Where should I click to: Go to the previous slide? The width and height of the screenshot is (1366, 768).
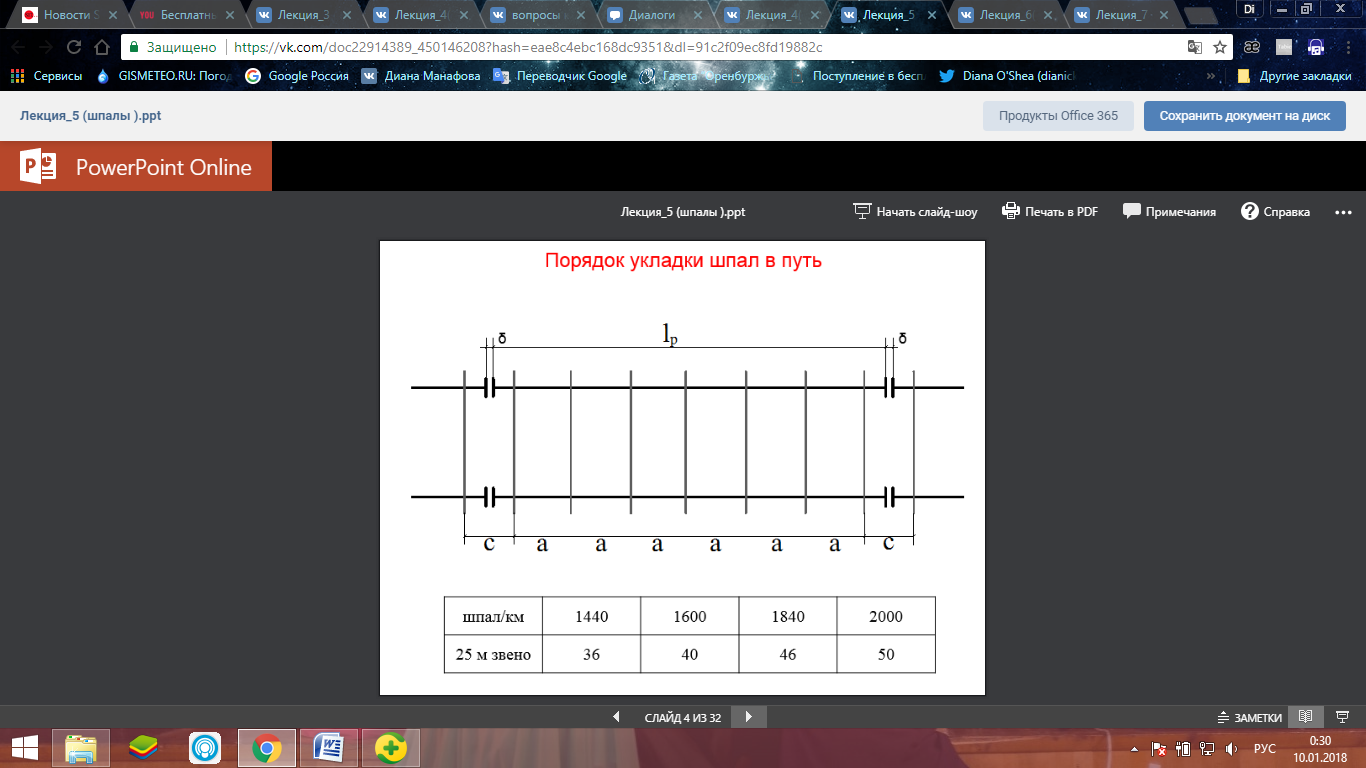(616, 717)
